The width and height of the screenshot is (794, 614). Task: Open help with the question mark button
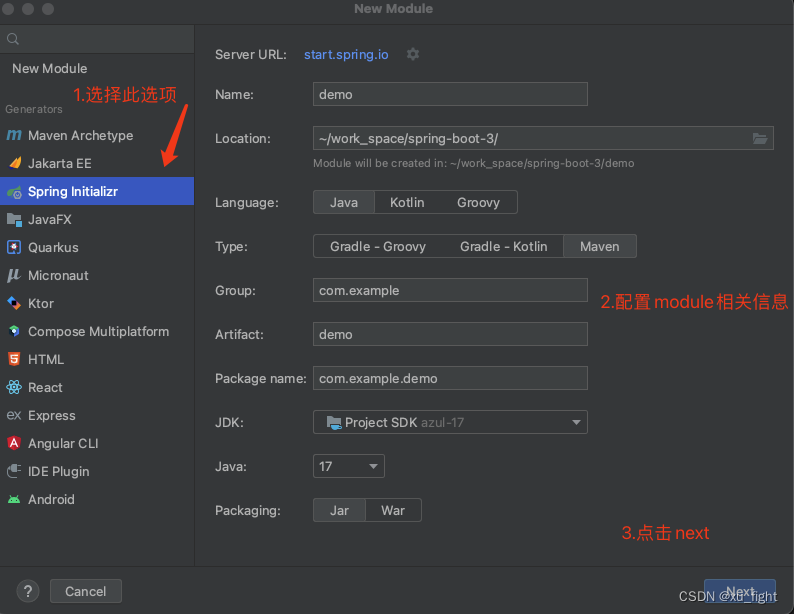(28, 591)
